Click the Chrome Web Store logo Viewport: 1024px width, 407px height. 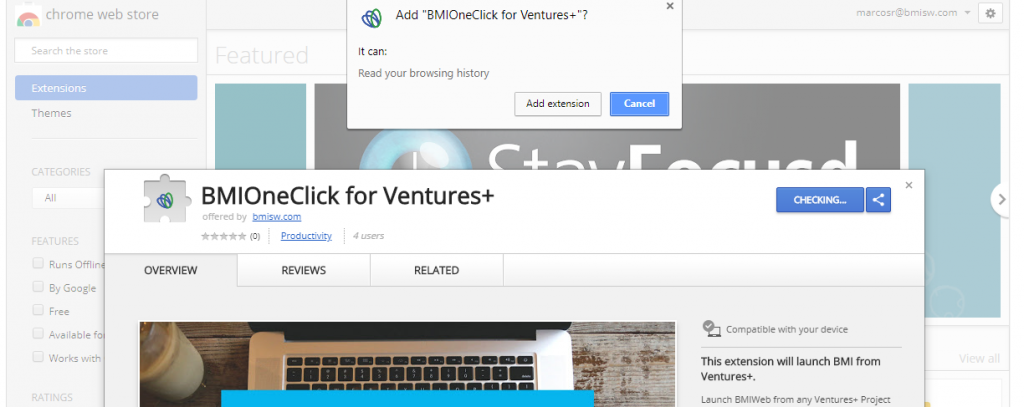(x=28, y=16)
